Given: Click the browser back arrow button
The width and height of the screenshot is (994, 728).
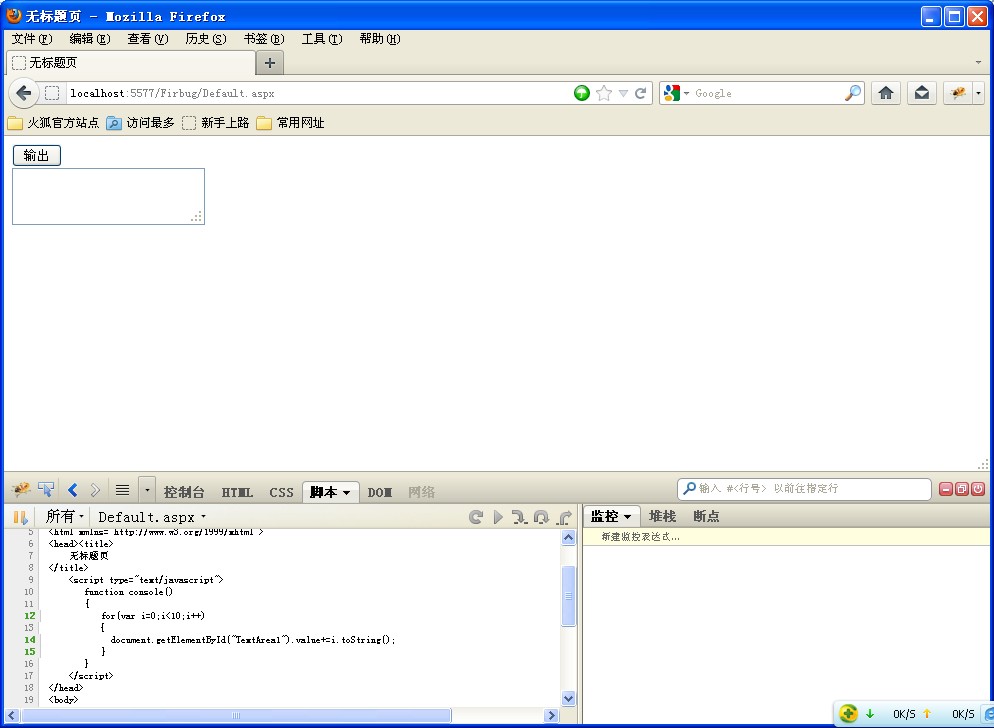Looking at the screenshot, I should 24,93.
